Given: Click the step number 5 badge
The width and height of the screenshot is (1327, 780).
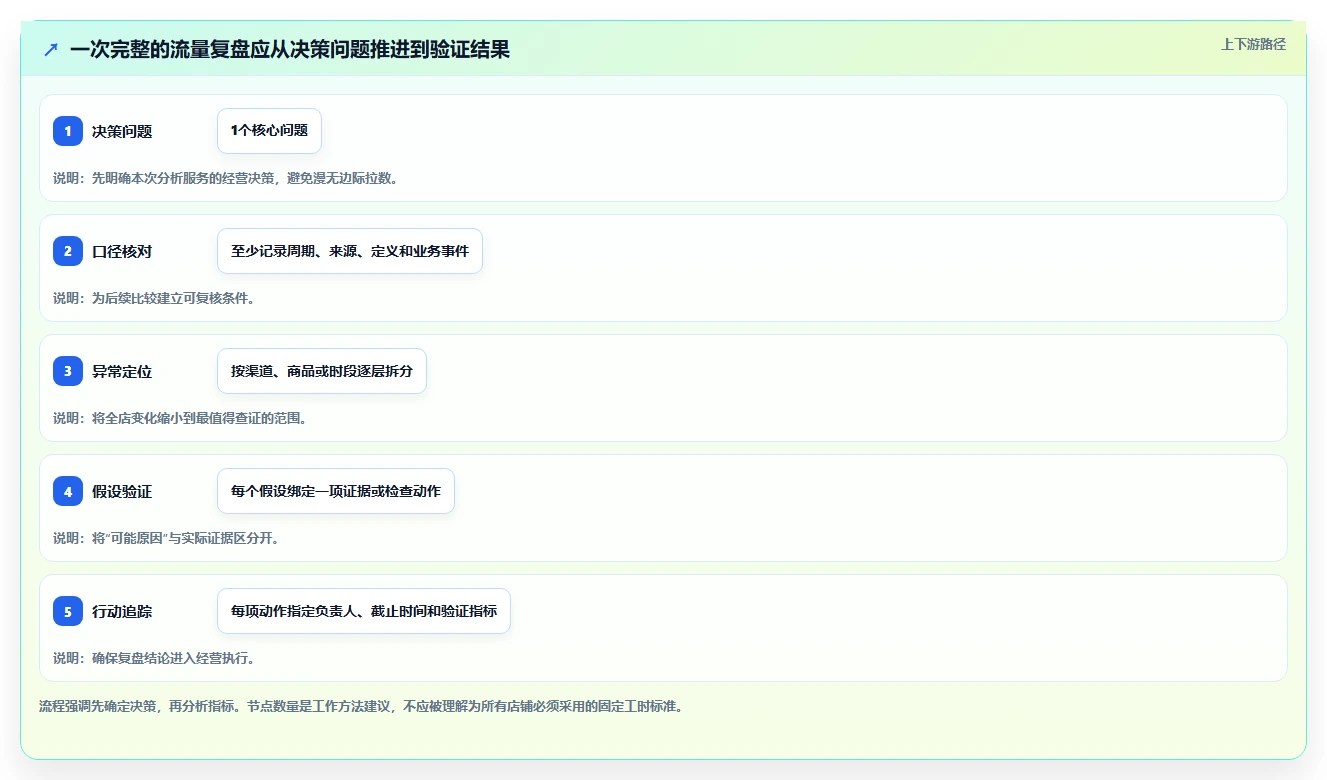Looking at the screenshot, I should click(x=68, y=611).
